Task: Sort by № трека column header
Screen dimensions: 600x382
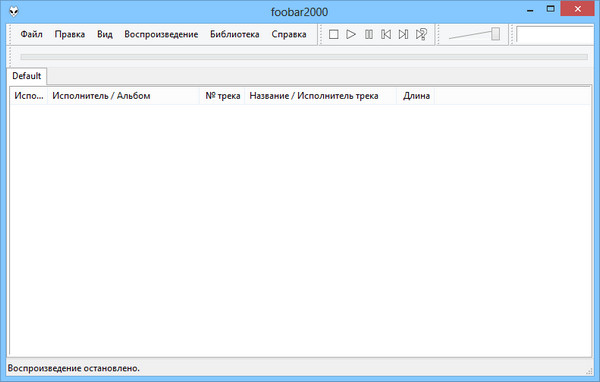Action: 222,96
